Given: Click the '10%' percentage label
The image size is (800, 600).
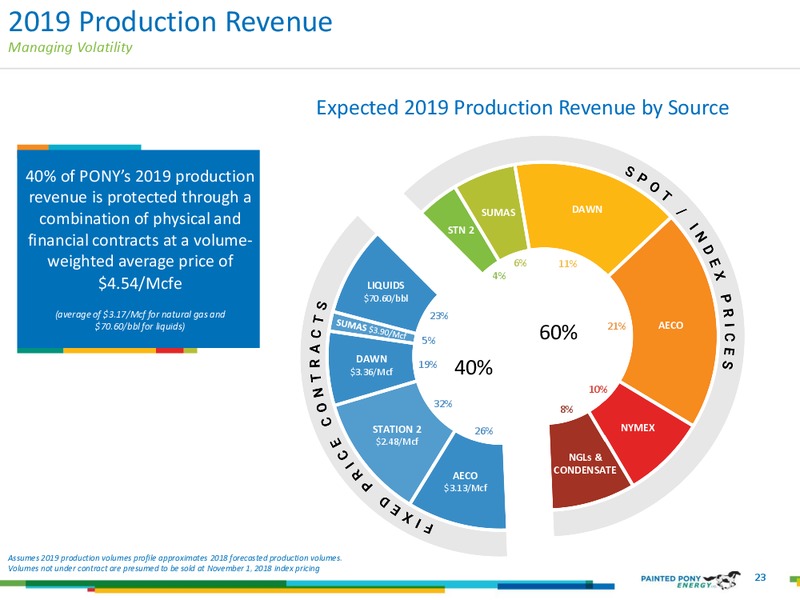Looking at the screenshot, I should tap(598, 389).
